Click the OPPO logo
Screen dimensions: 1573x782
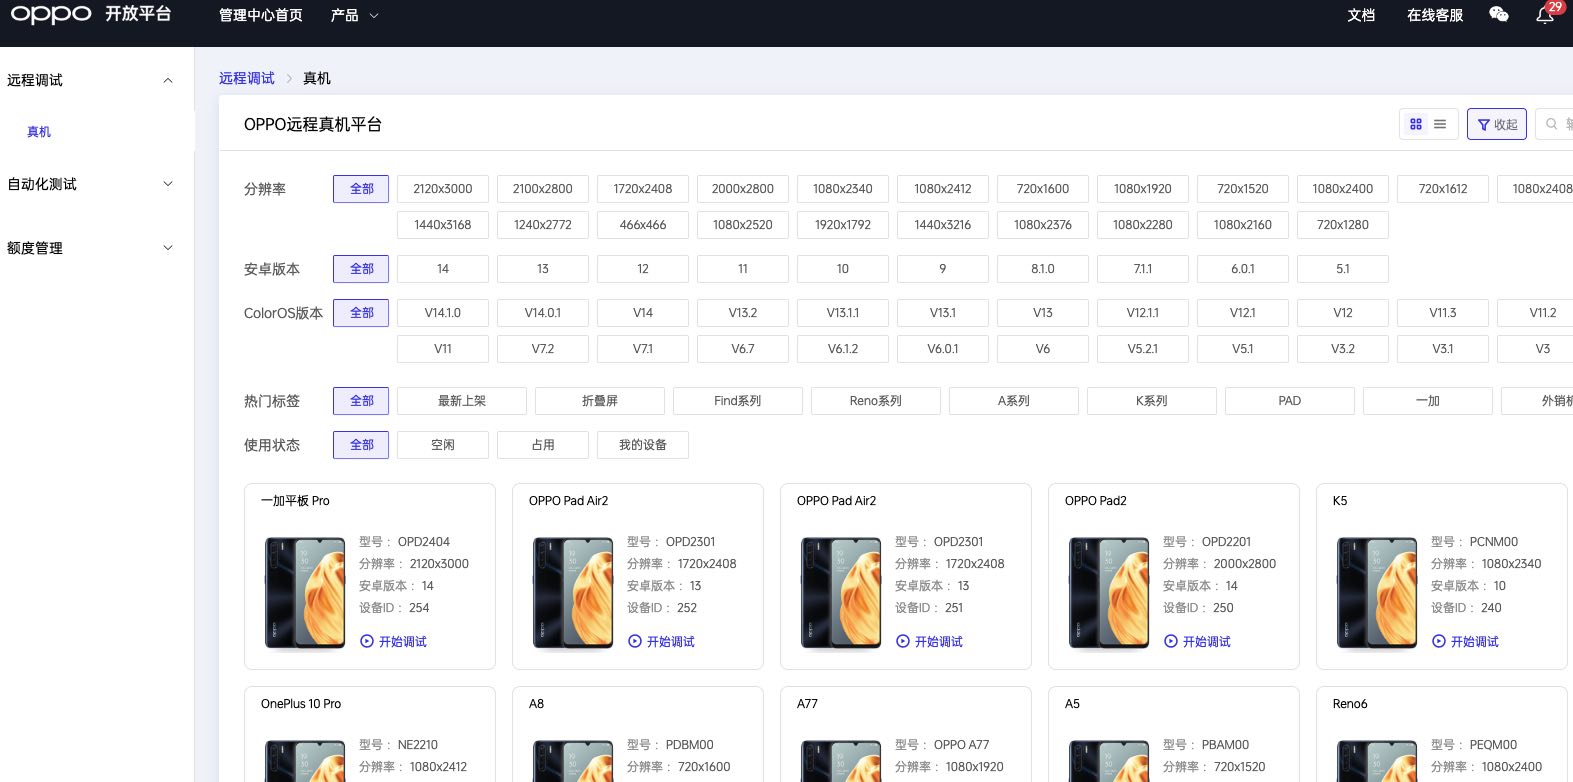tap(51, 14)
